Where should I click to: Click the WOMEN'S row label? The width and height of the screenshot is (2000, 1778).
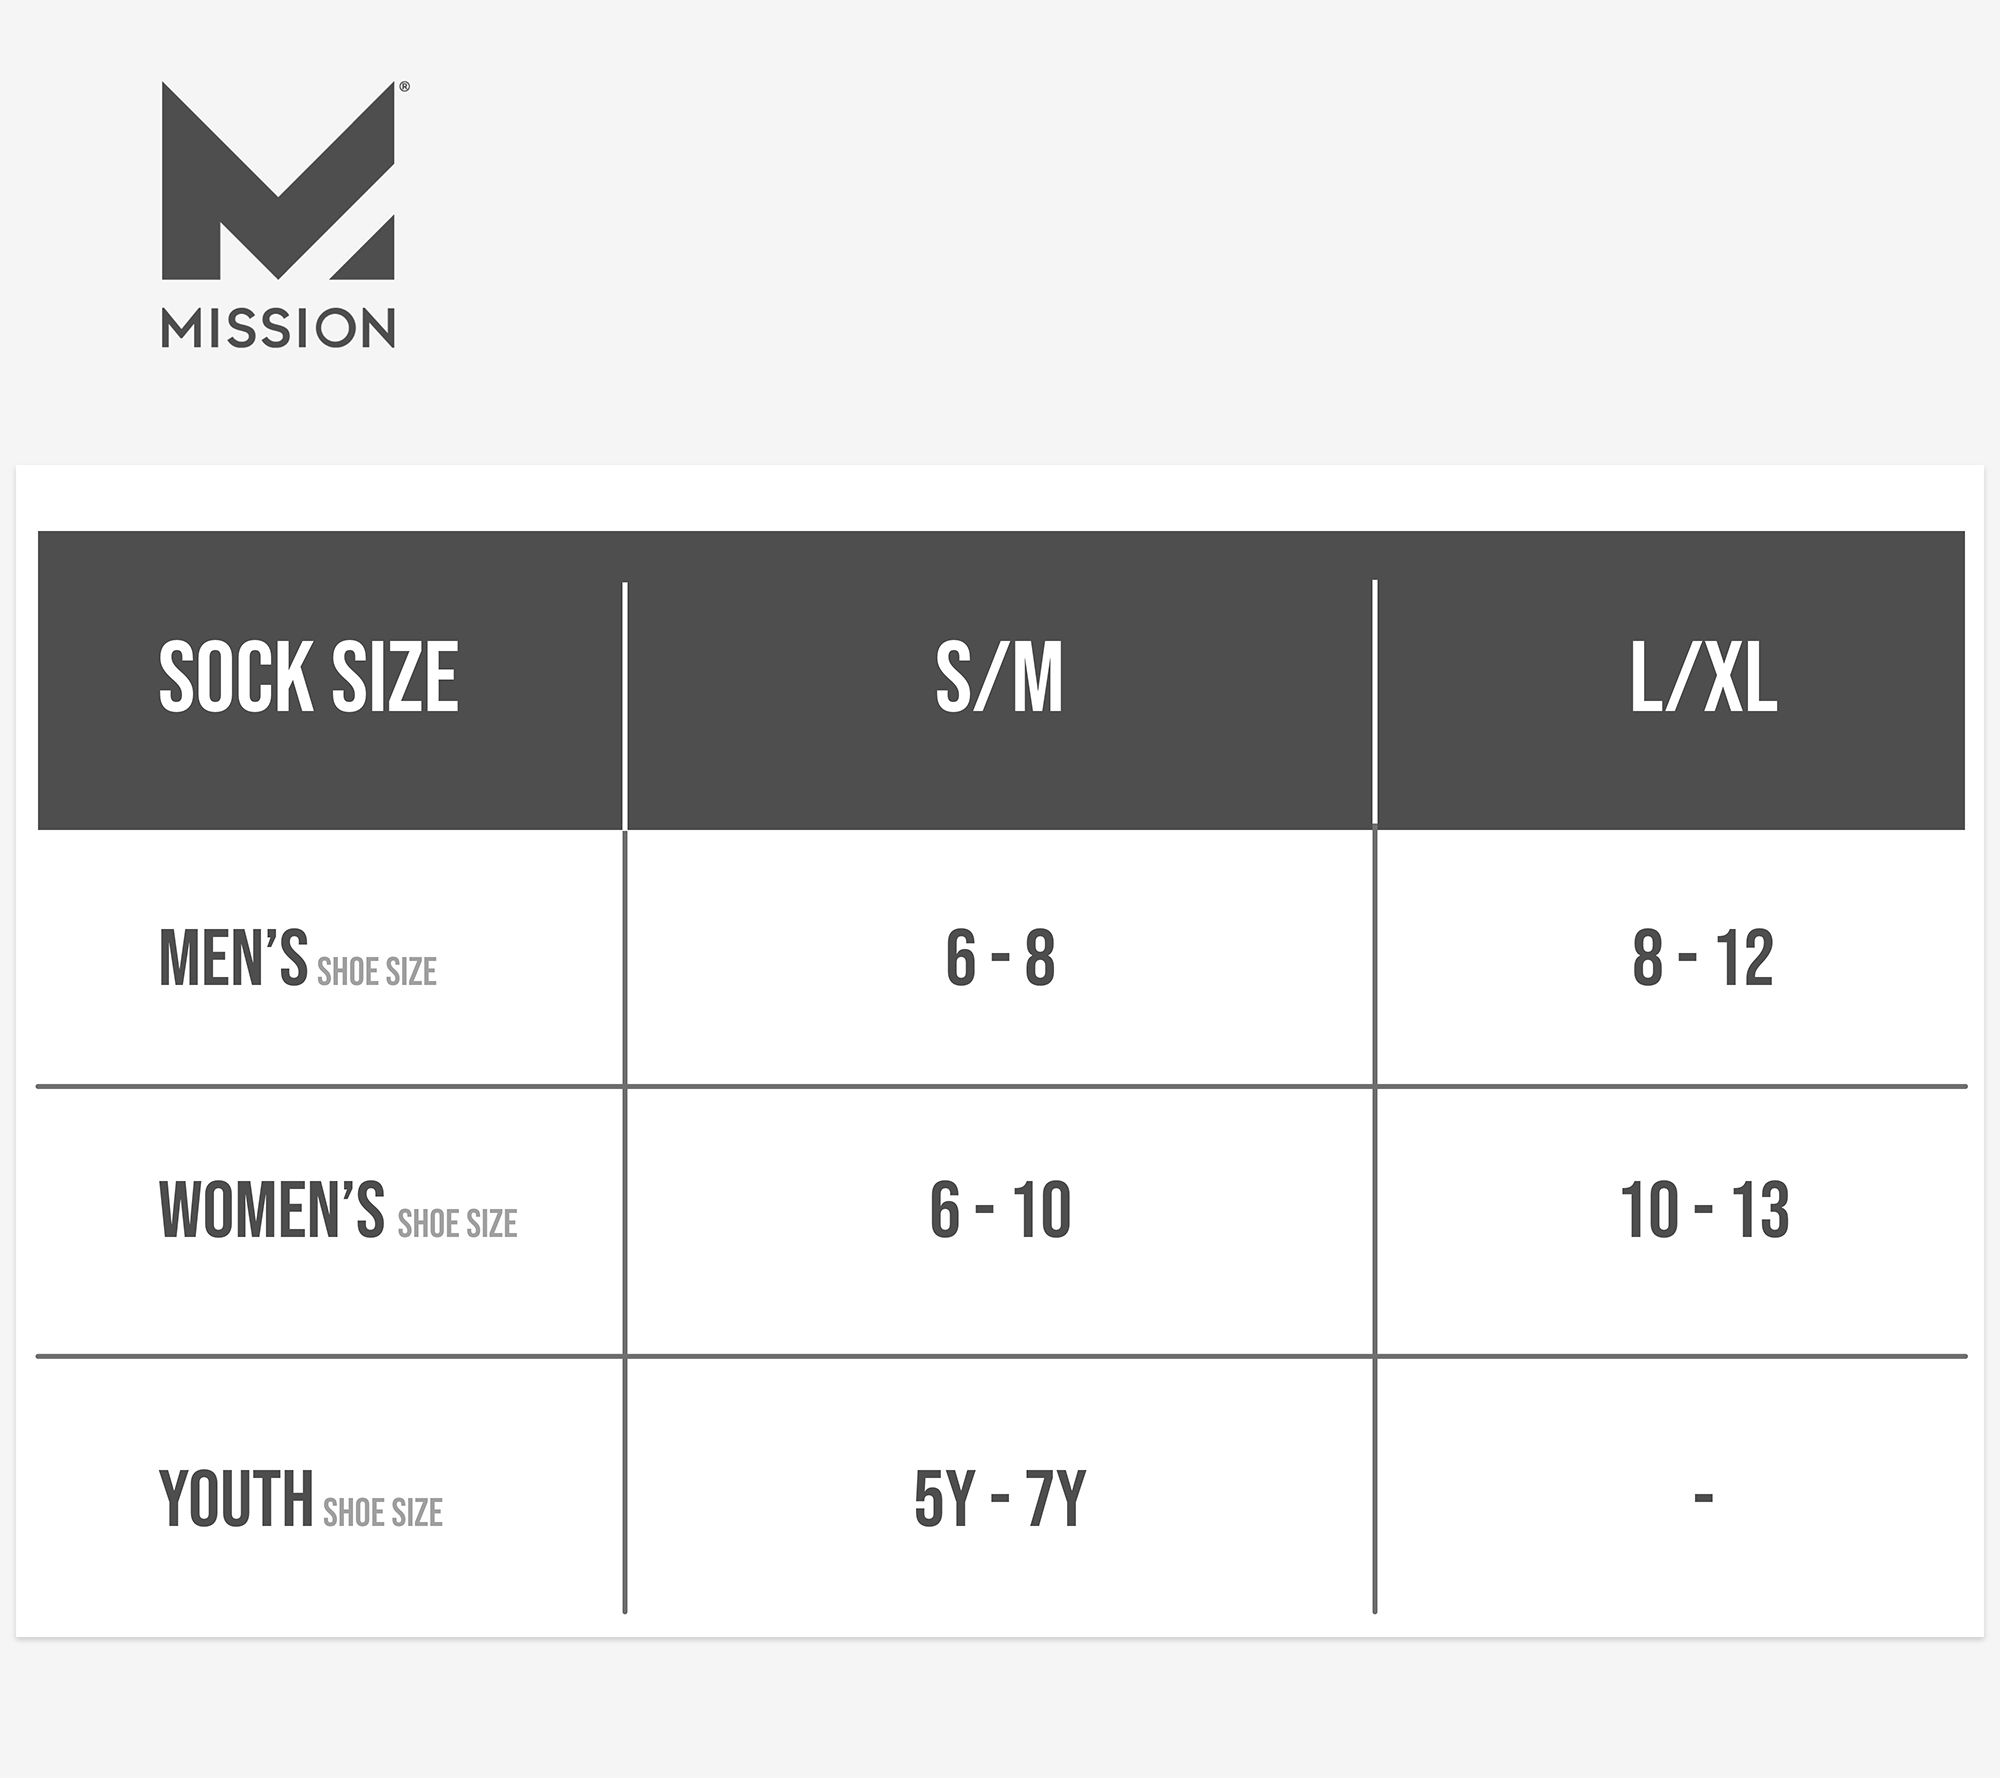pos(271,1210)
